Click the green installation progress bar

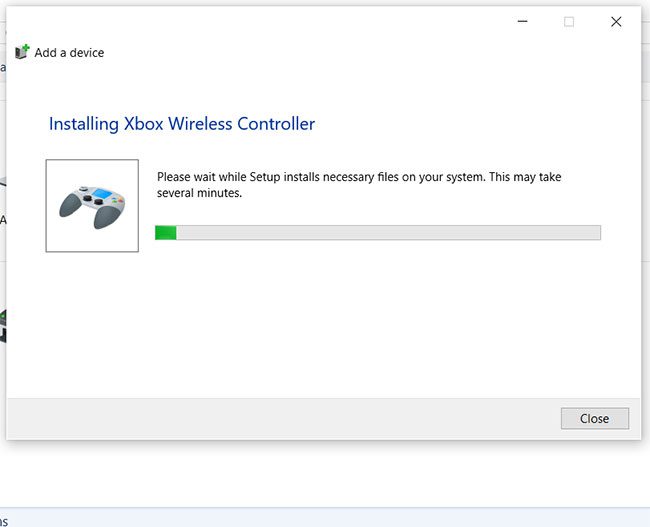click(x=378, y=233)
